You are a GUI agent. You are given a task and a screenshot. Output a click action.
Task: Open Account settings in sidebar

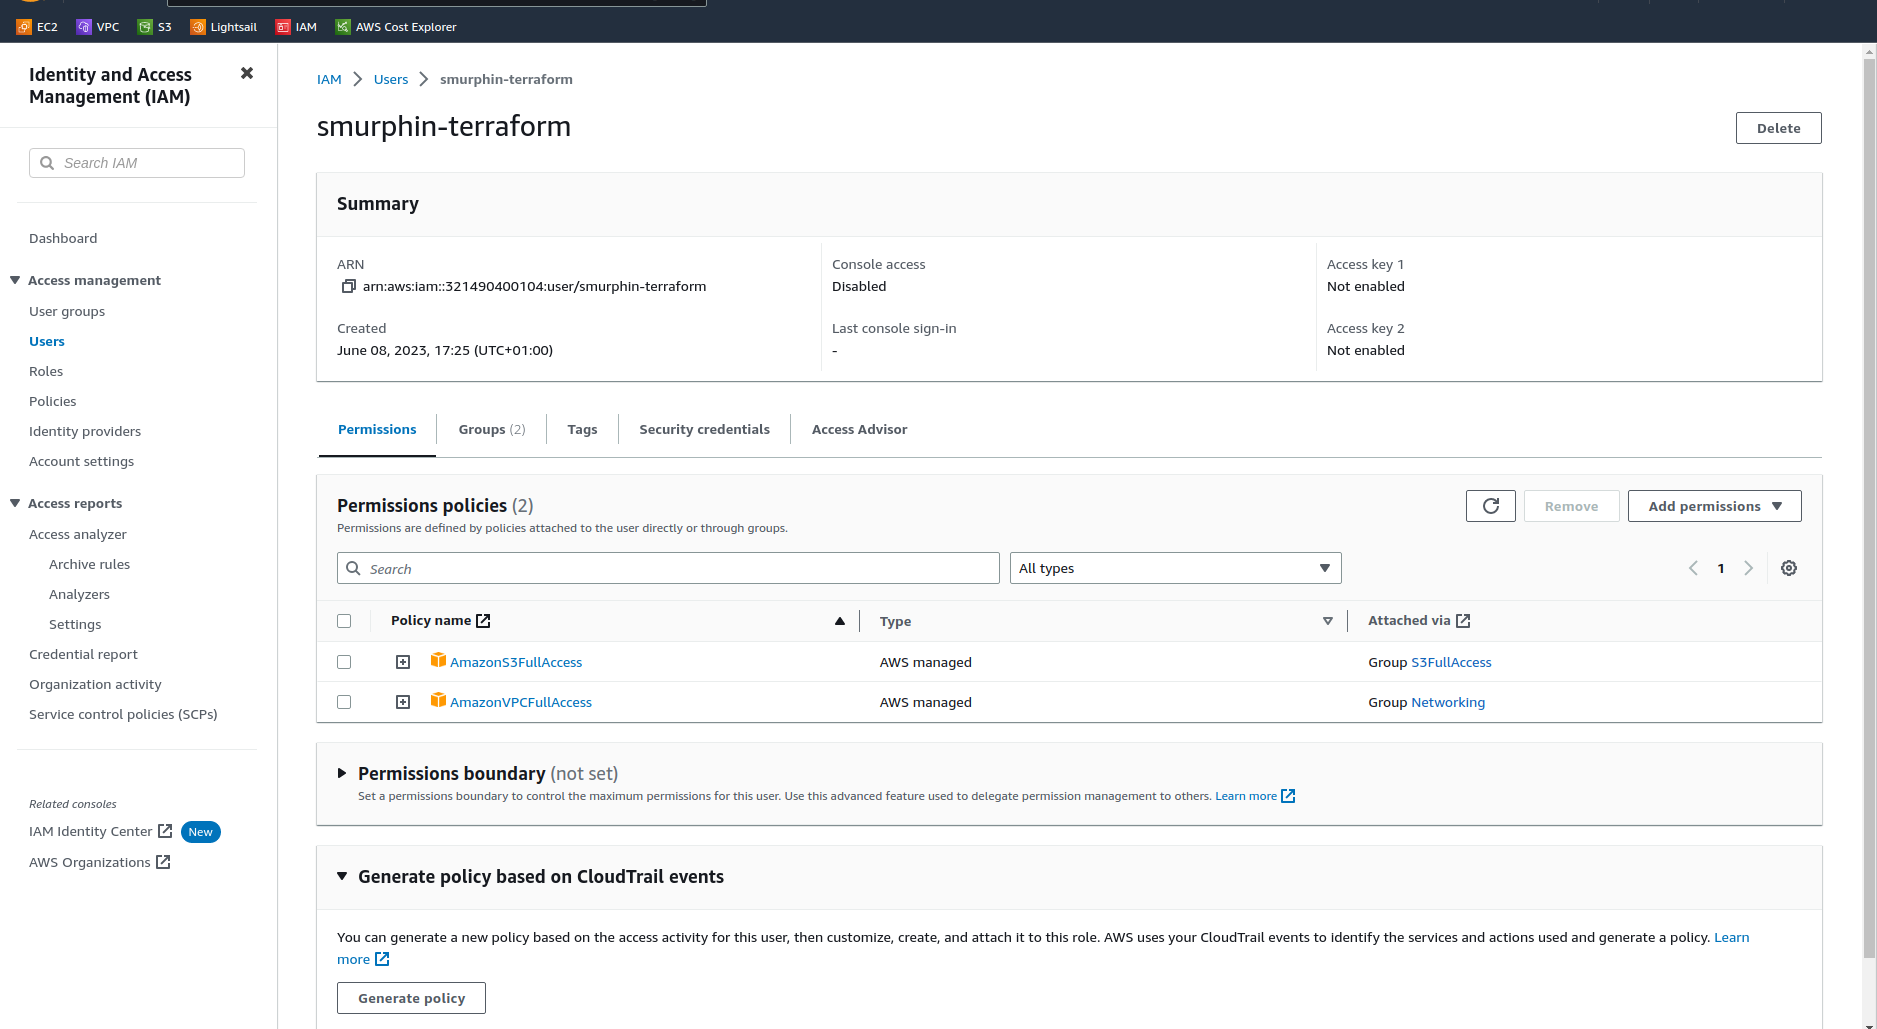(81, 461)
